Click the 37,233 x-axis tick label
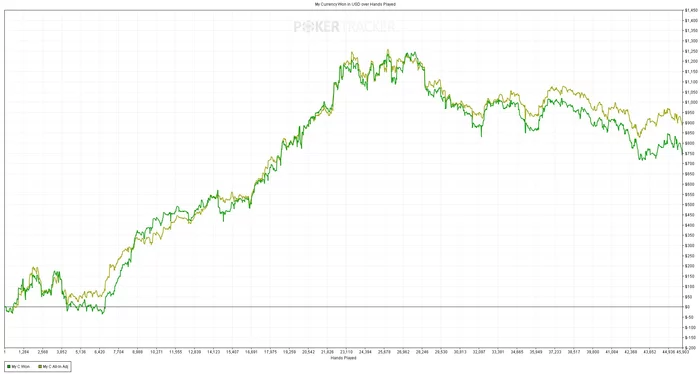Viewport: 700px width, 374px height. pos(555,352)
